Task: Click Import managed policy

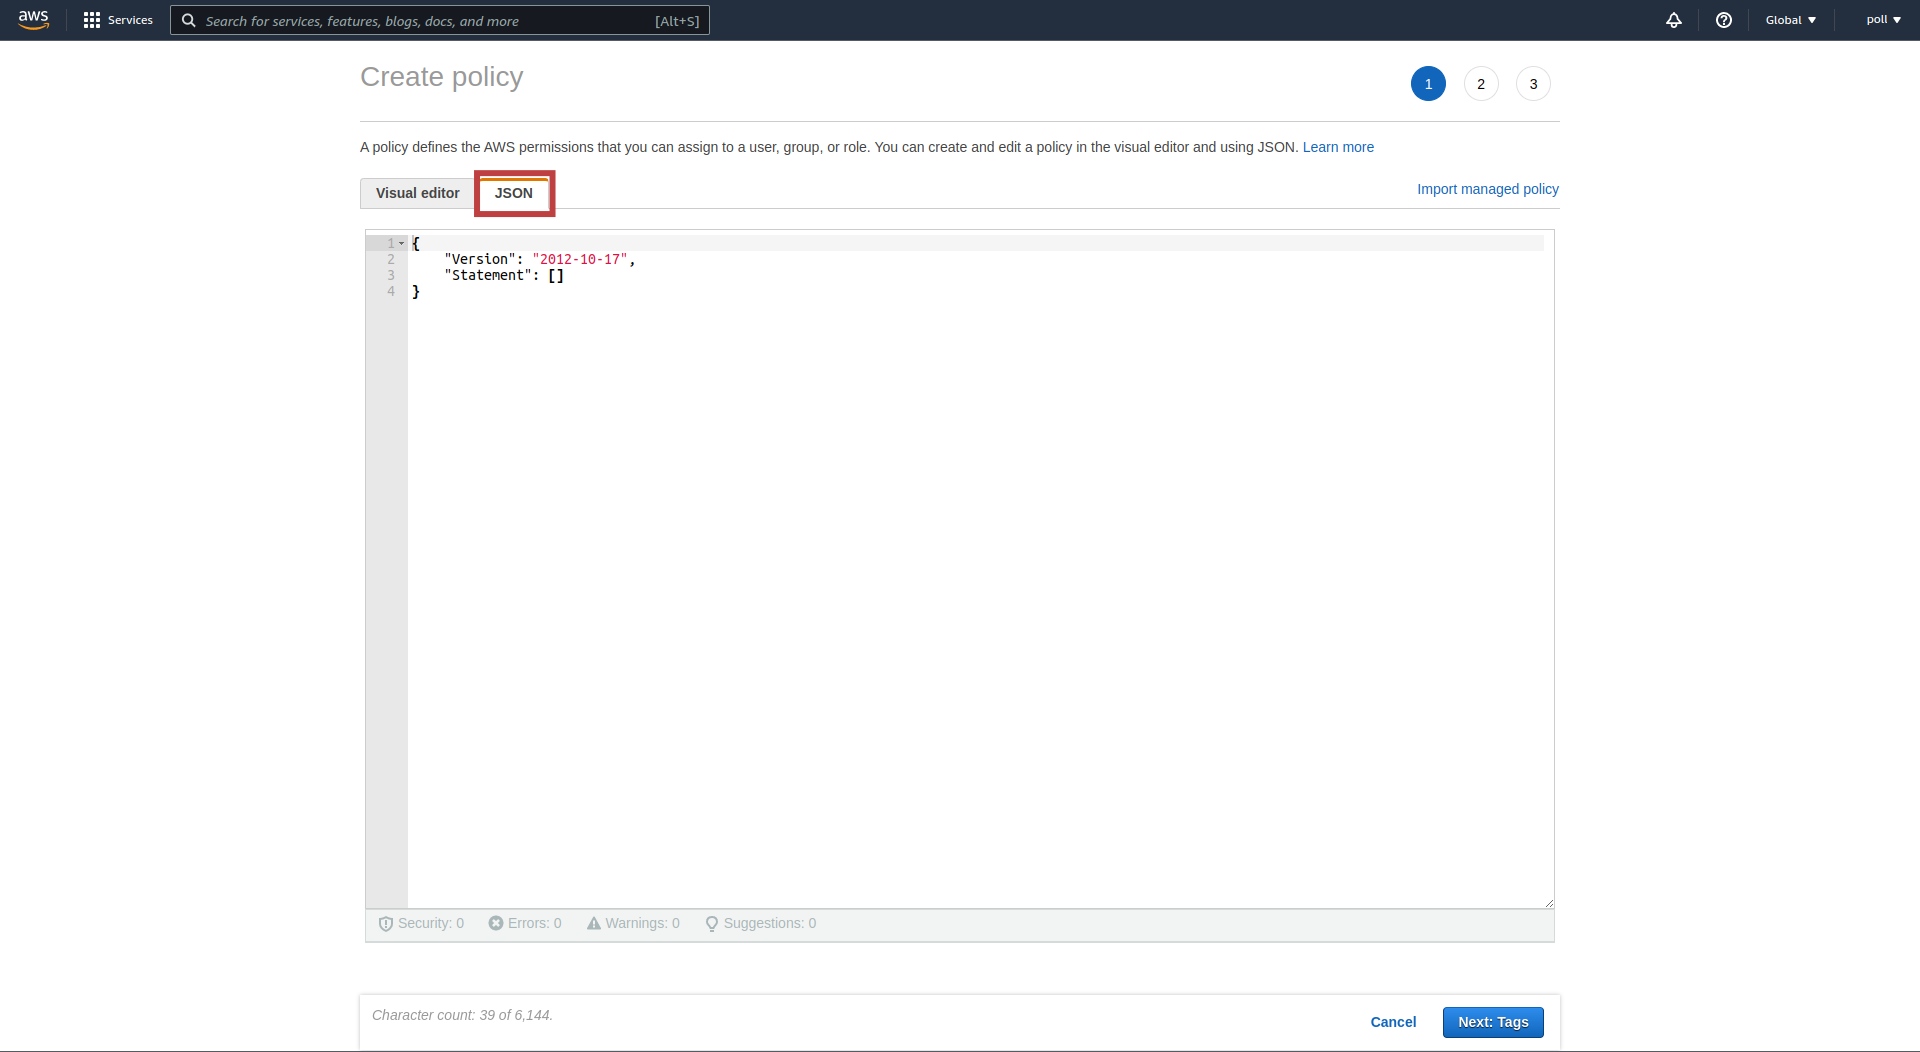Action: [1487, 189]
